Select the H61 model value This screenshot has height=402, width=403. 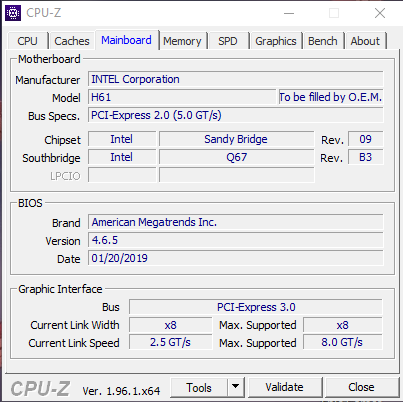coord(182,97)
